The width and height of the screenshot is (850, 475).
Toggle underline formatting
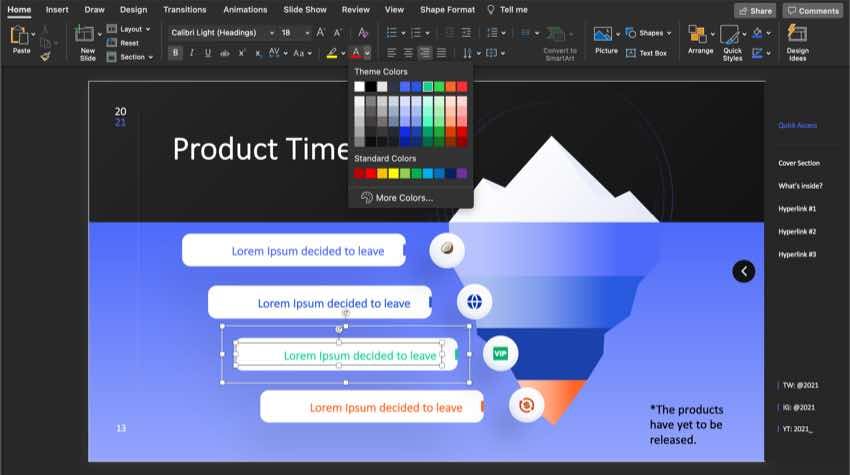coord(209,53)
